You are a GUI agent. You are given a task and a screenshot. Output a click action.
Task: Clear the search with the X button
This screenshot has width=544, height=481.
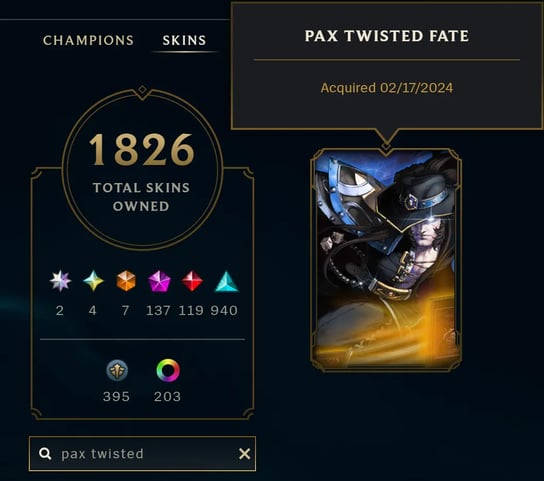(245, 454)
